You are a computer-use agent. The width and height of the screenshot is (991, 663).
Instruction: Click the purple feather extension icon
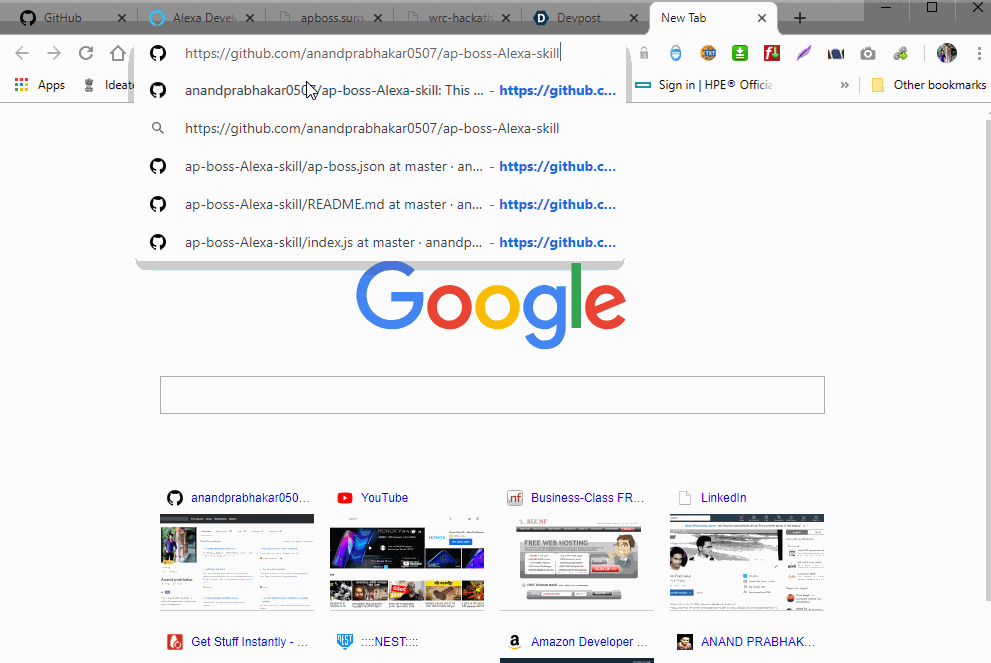[x=803, y=53]
